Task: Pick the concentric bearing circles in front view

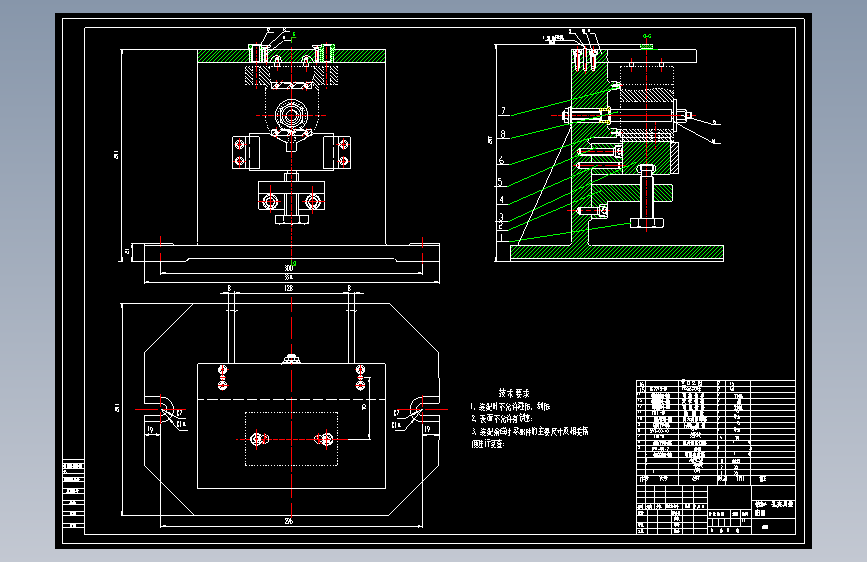Action: 291,116
